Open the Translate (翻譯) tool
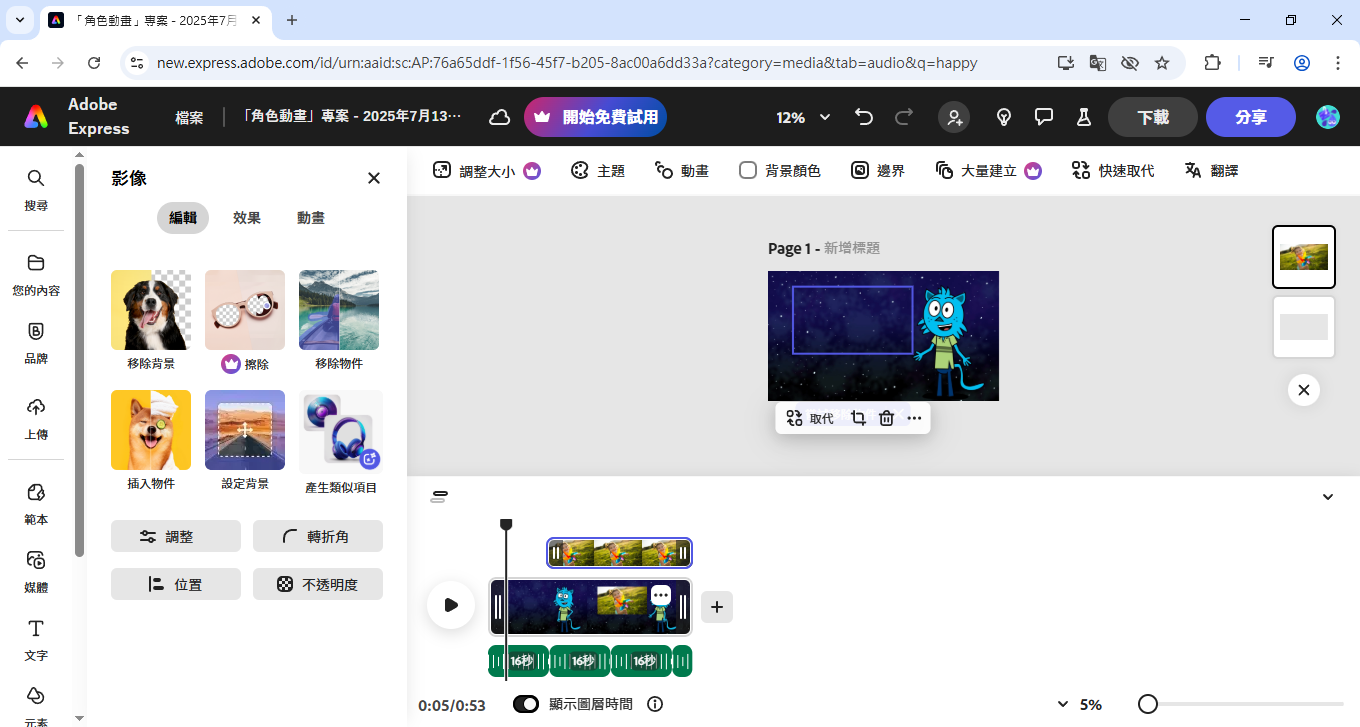Screen dimensions: 1360x727 point(1211,171)
